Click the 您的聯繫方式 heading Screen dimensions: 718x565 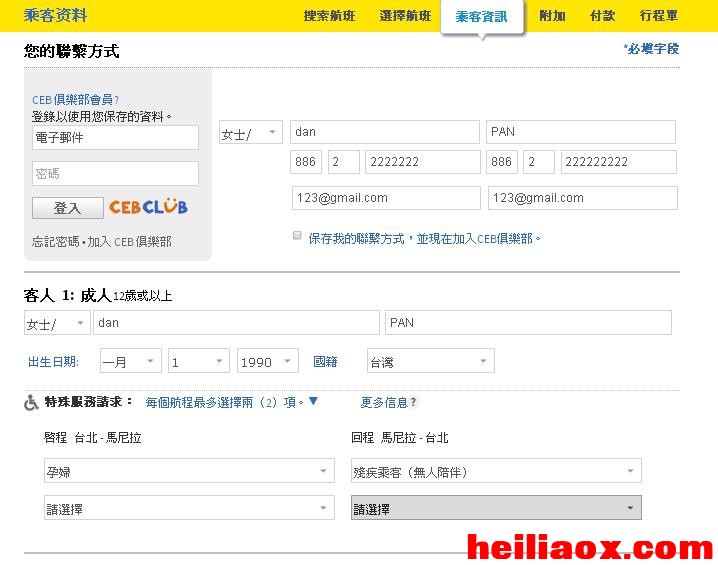[x=71, y=51]
